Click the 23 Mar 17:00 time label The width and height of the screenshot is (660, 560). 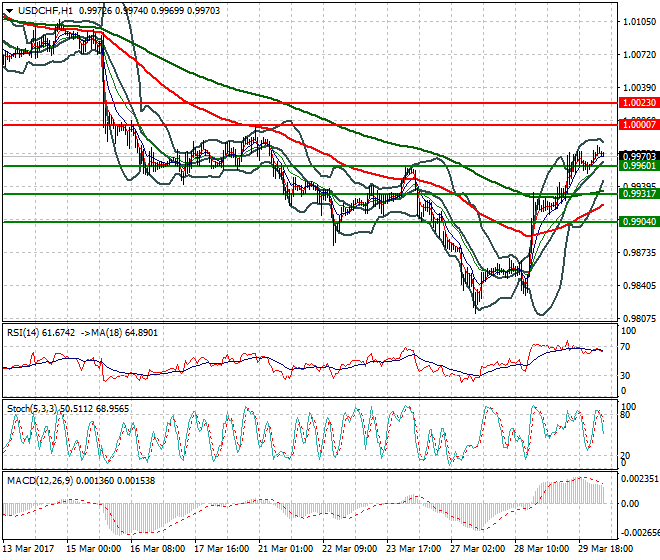413,549
